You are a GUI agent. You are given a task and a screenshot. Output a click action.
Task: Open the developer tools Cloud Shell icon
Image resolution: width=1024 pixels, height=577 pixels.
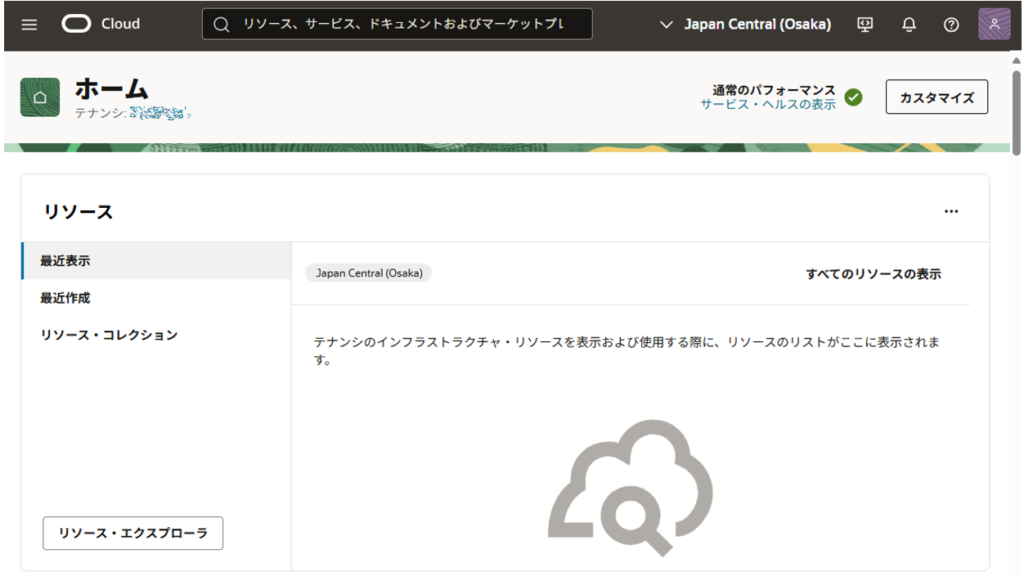(x=866, y=24)
